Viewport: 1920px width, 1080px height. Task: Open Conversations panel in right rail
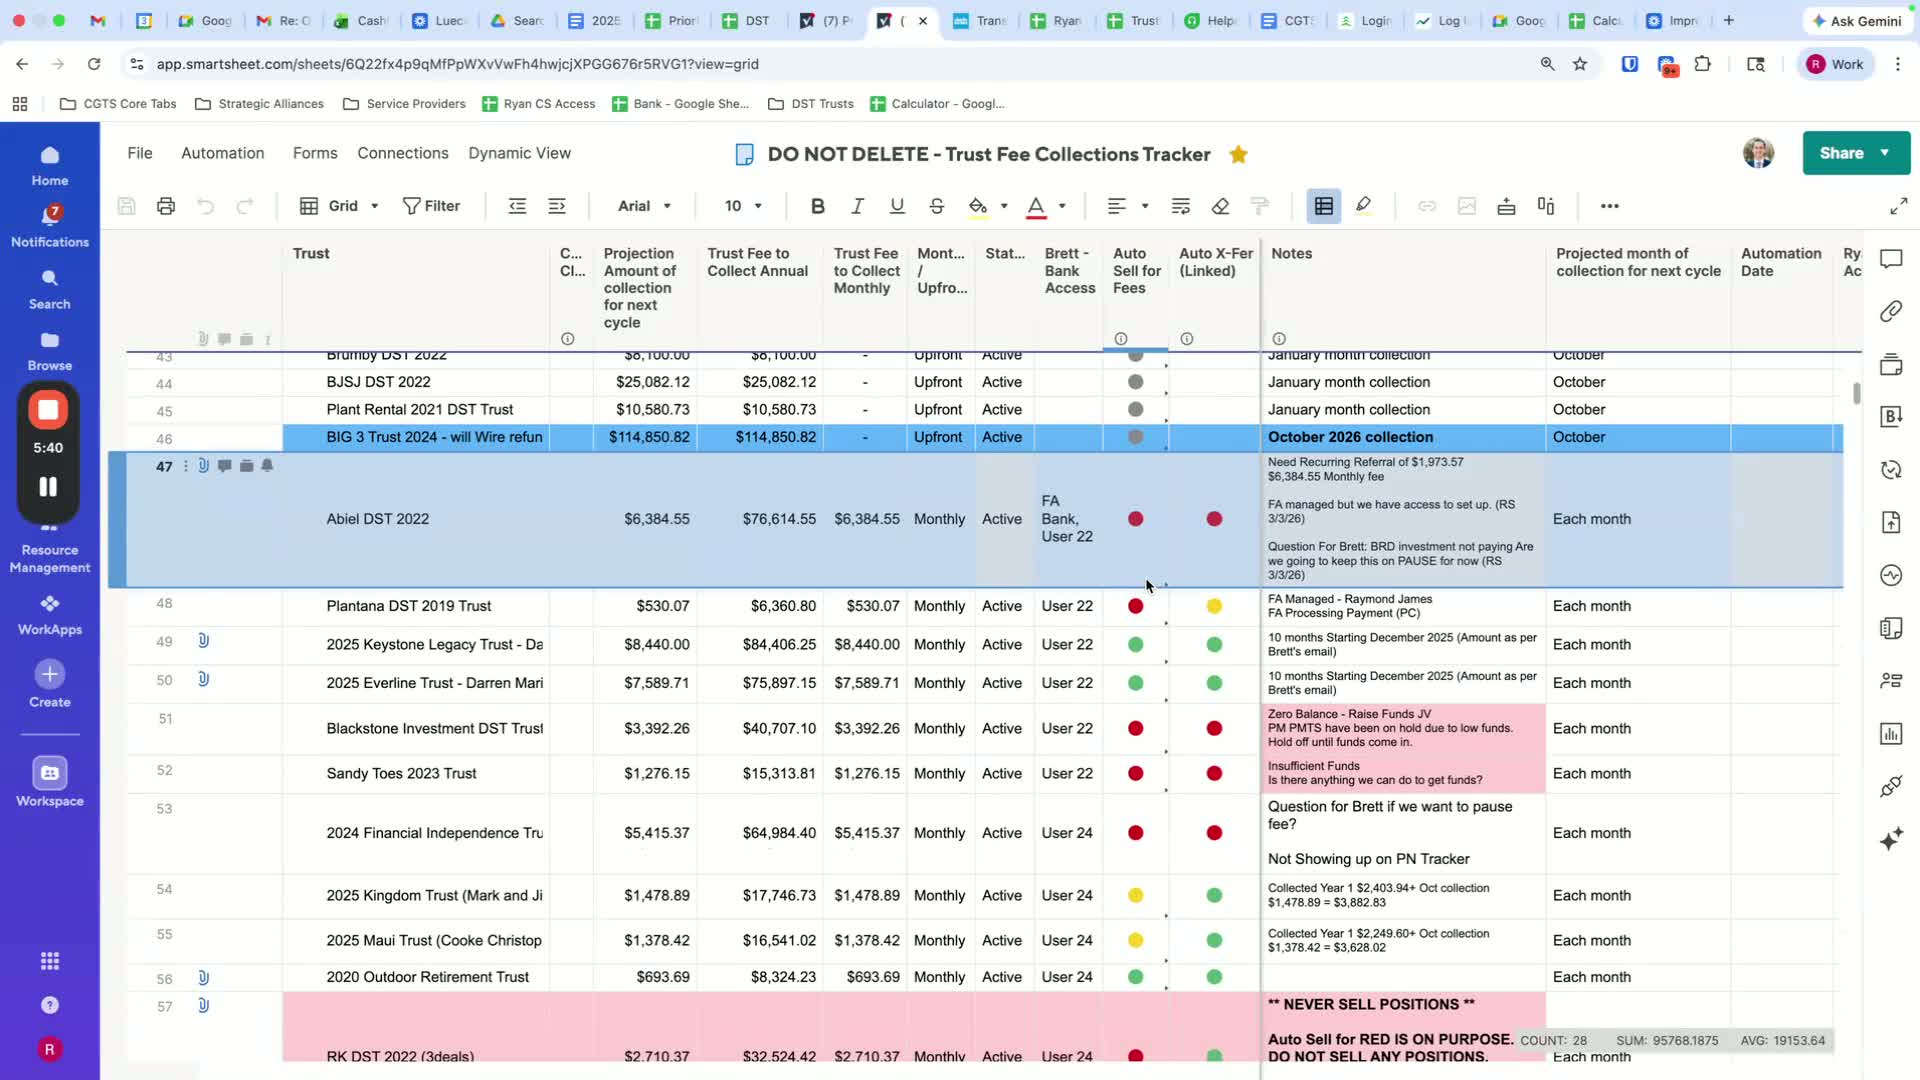pyautogui.click(x=1890, y=260)
